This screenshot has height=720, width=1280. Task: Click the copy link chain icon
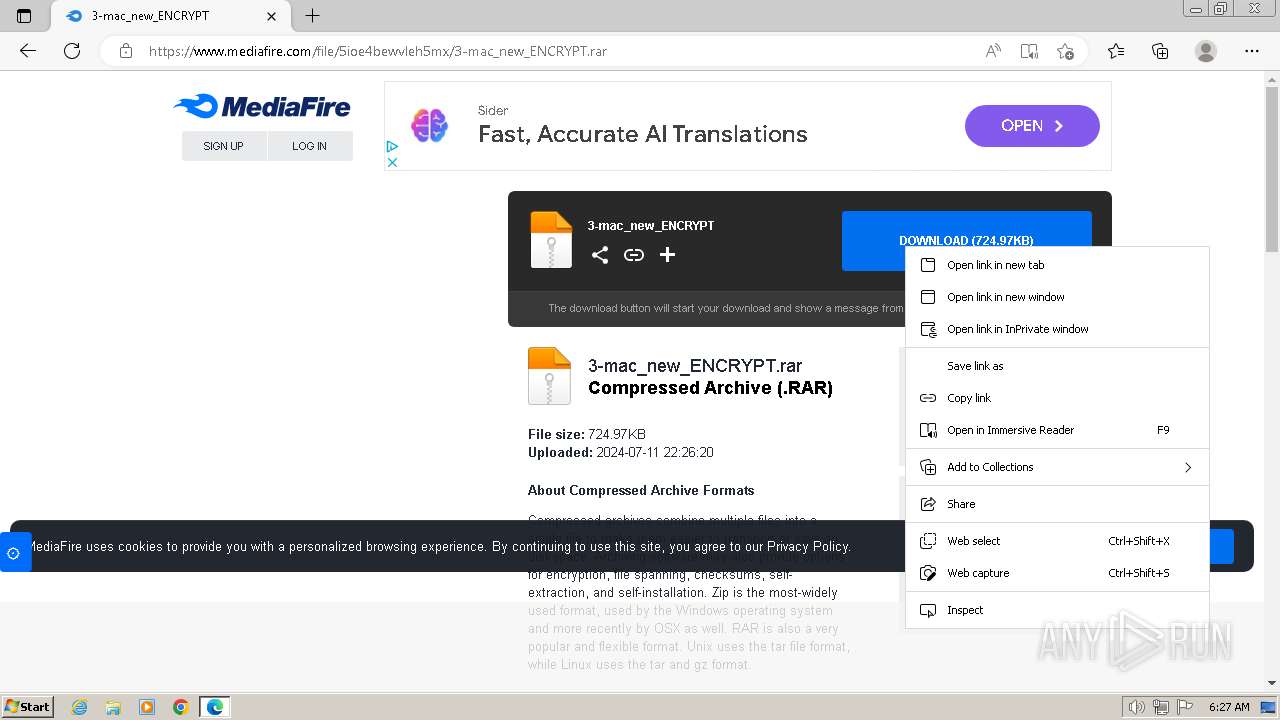click(634, 255)
